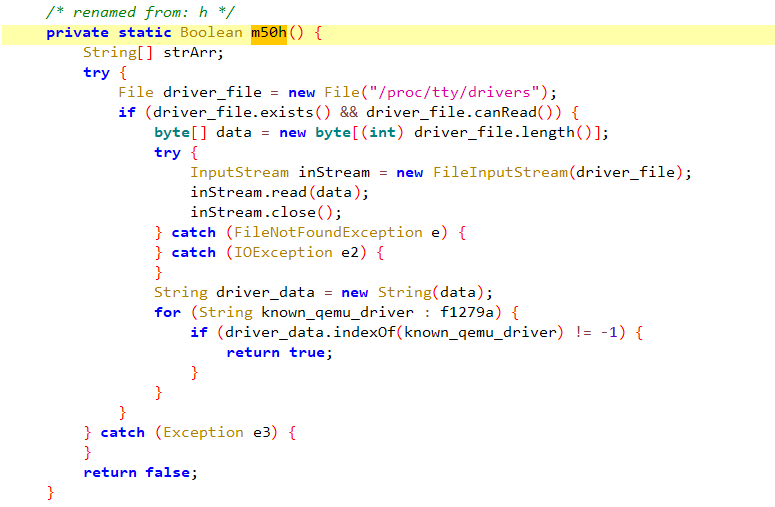This screenshot has width=775, height=507.
Task: Click the "/proc/tty/drivers" string literal
Action: click(454, 92)
